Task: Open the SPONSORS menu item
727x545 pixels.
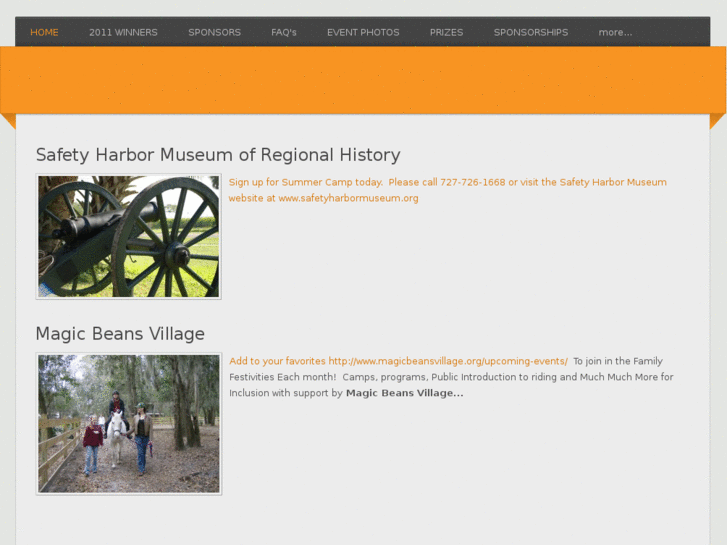Action: (214, 32)
